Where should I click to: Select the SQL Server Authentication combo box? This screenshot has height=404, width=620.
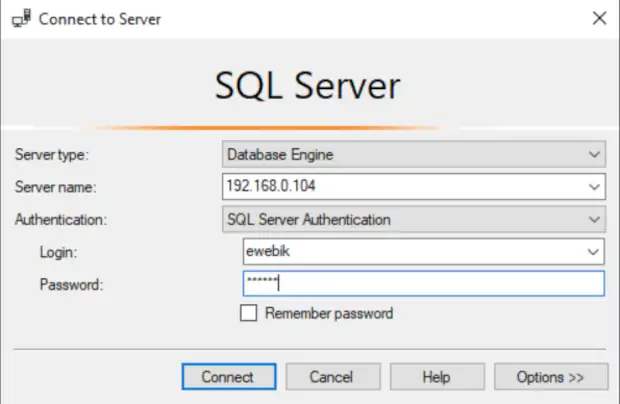pyautogui.click(x=414, y=219)
